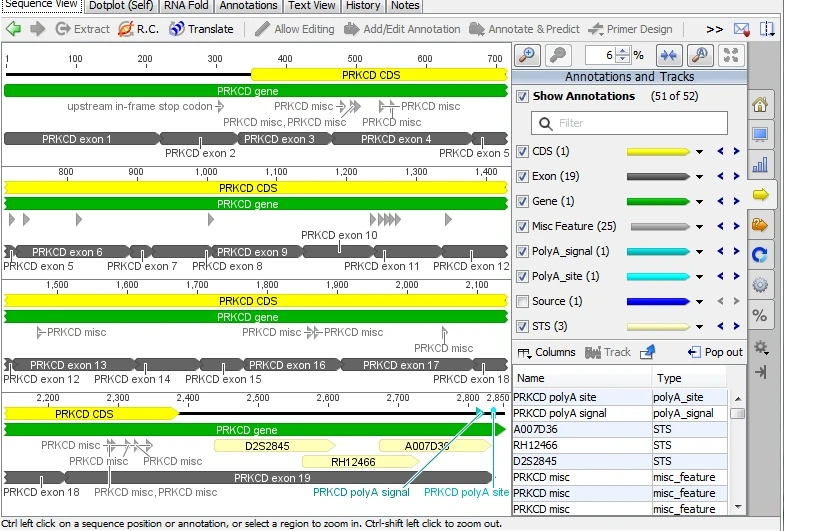Uncheck the Show Annotations checkbox
Image resolution: width=819 pixels, height=531 pixels.
coord(522,97)
